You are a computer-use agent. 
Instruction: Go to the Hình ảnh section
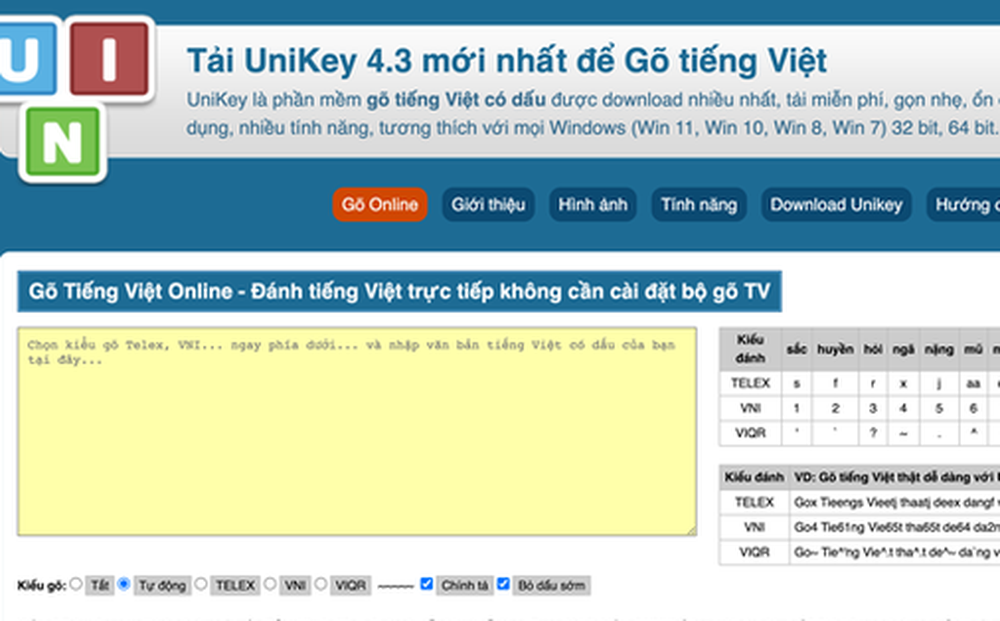pos(592,205)
